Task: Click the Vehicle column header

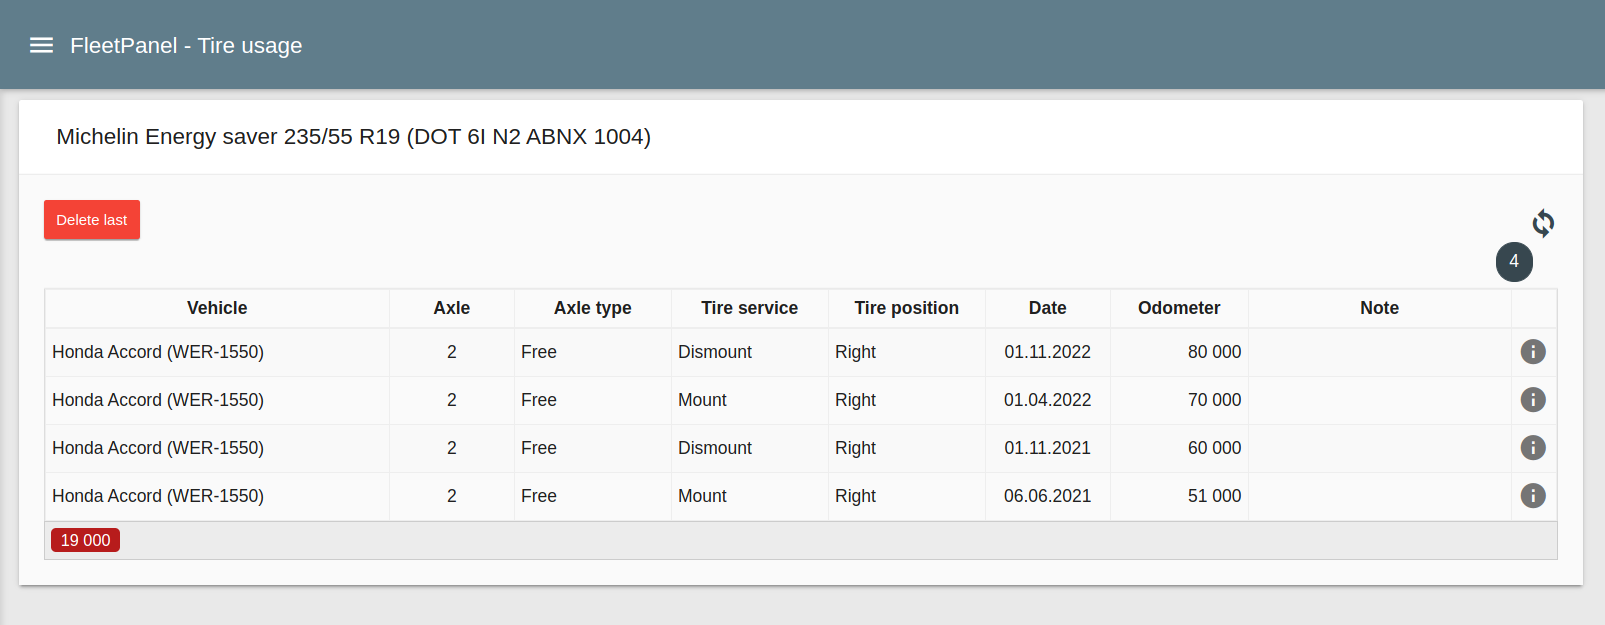Action: [217, 308]
